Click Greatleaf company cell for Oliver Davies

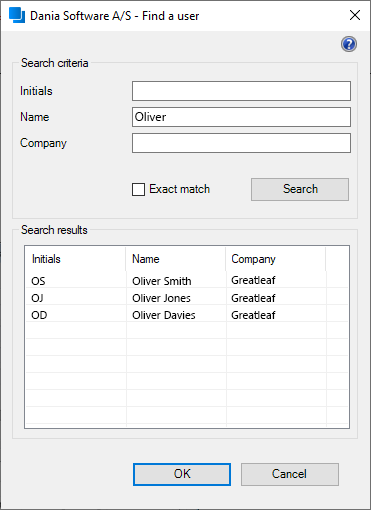253,315
